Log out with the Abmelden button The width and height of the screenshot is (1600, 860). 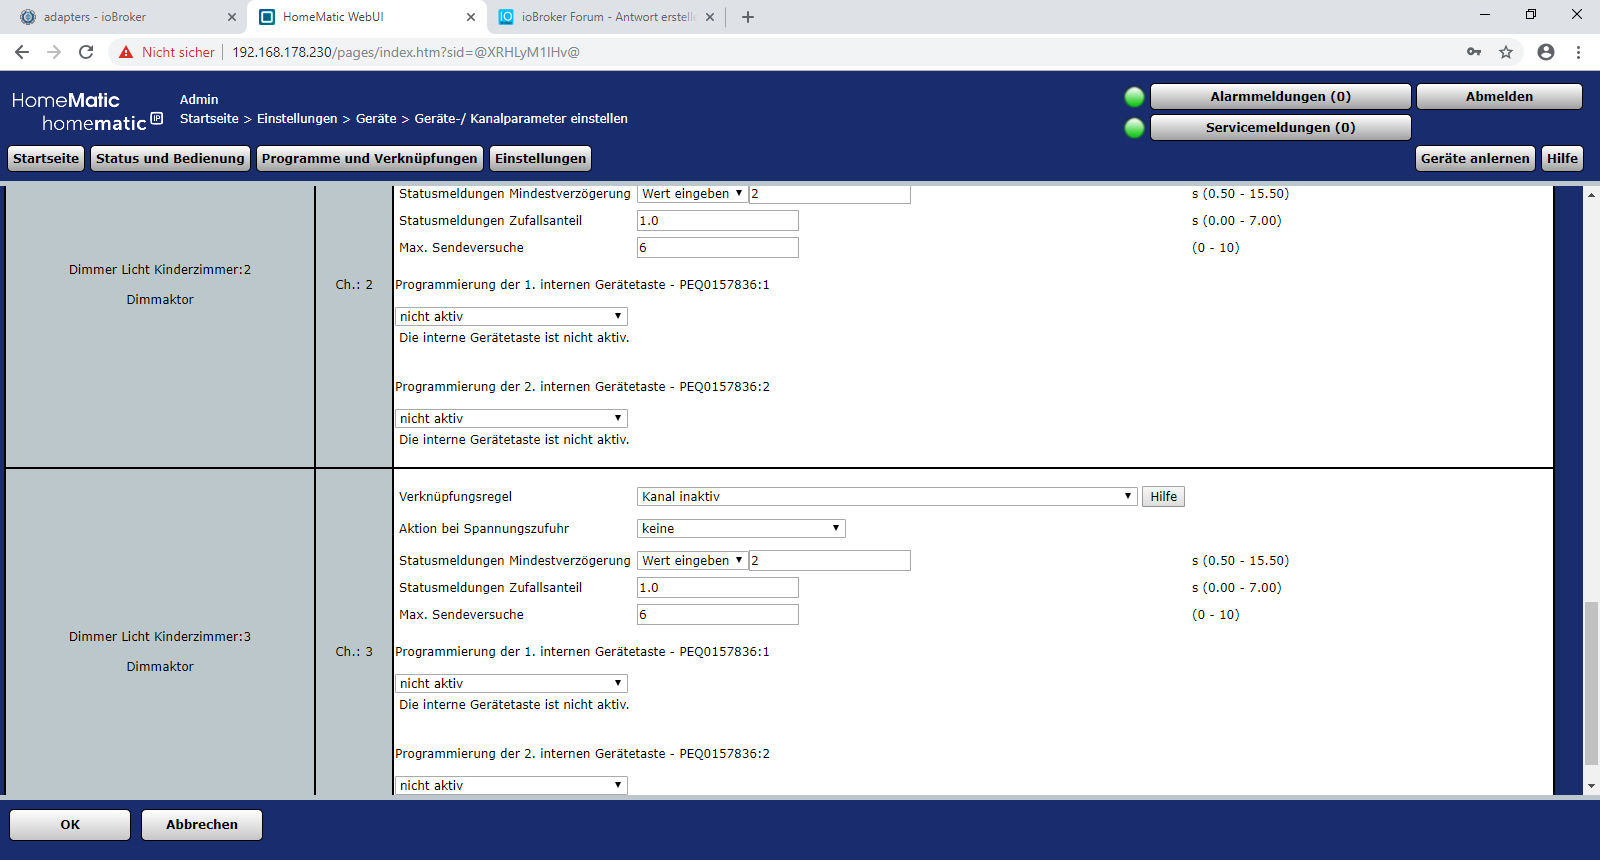pos(1499,97)
